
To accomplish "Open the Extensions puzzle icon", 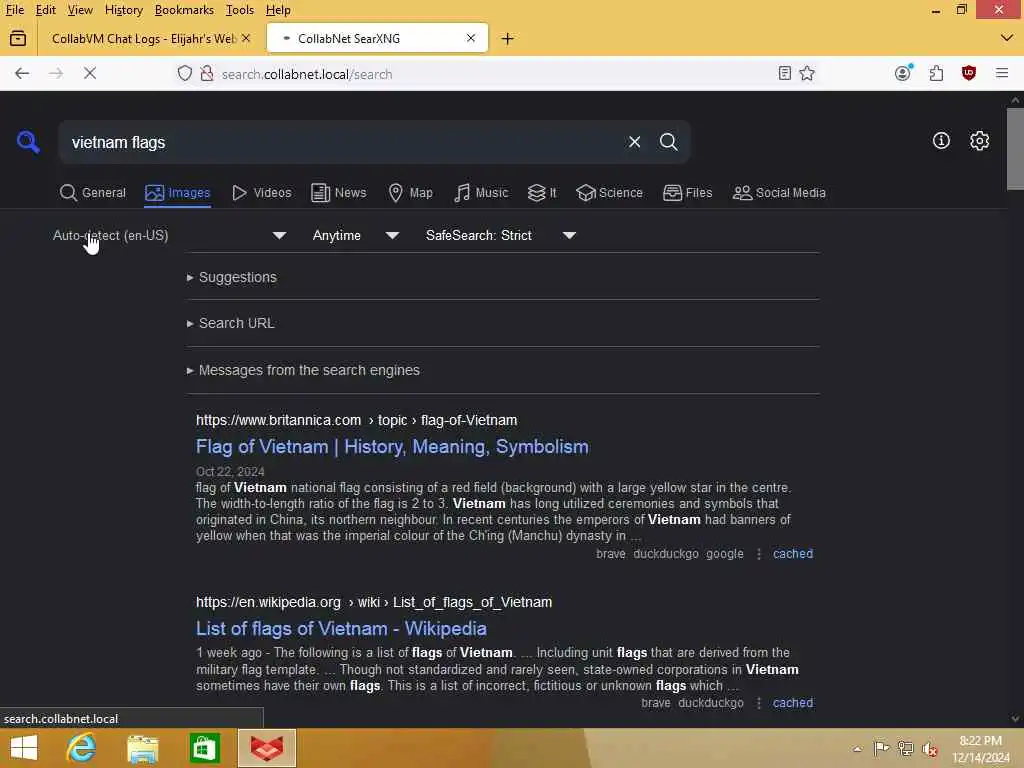I will click(936, 73).
